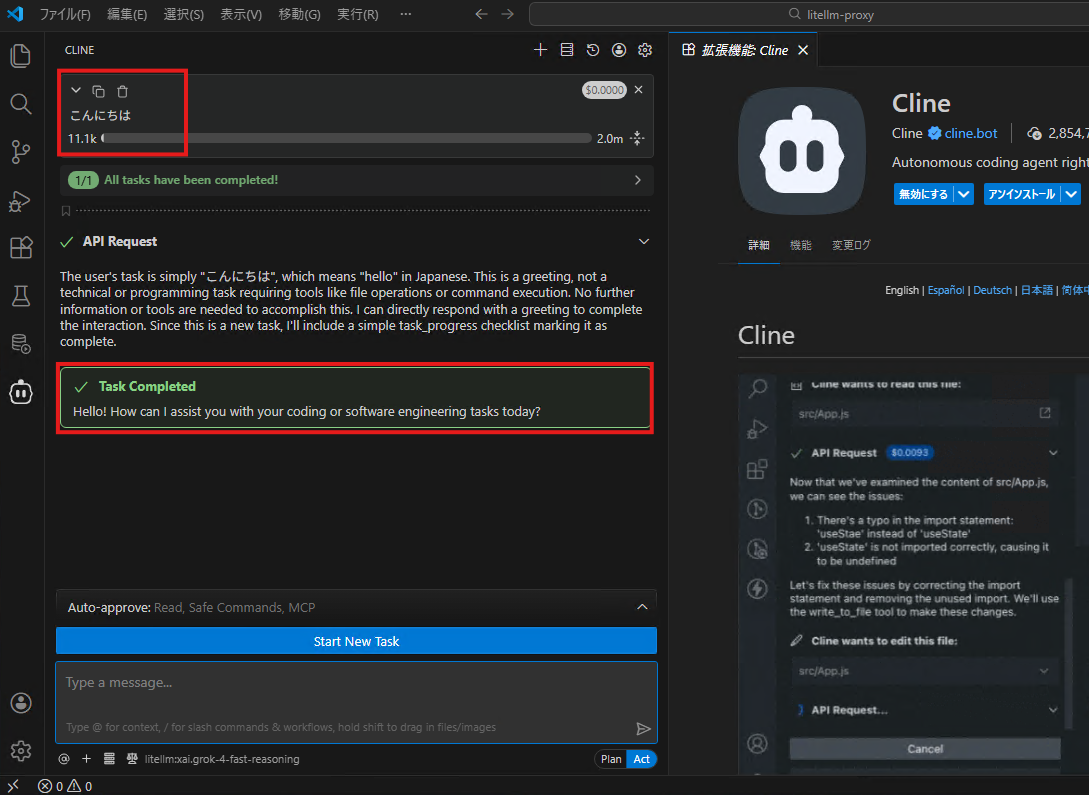The width and height of the screenshot is (1089, 795).
Task: Select the 拡張機能: Cline editor tab
Action: (745, 50)
